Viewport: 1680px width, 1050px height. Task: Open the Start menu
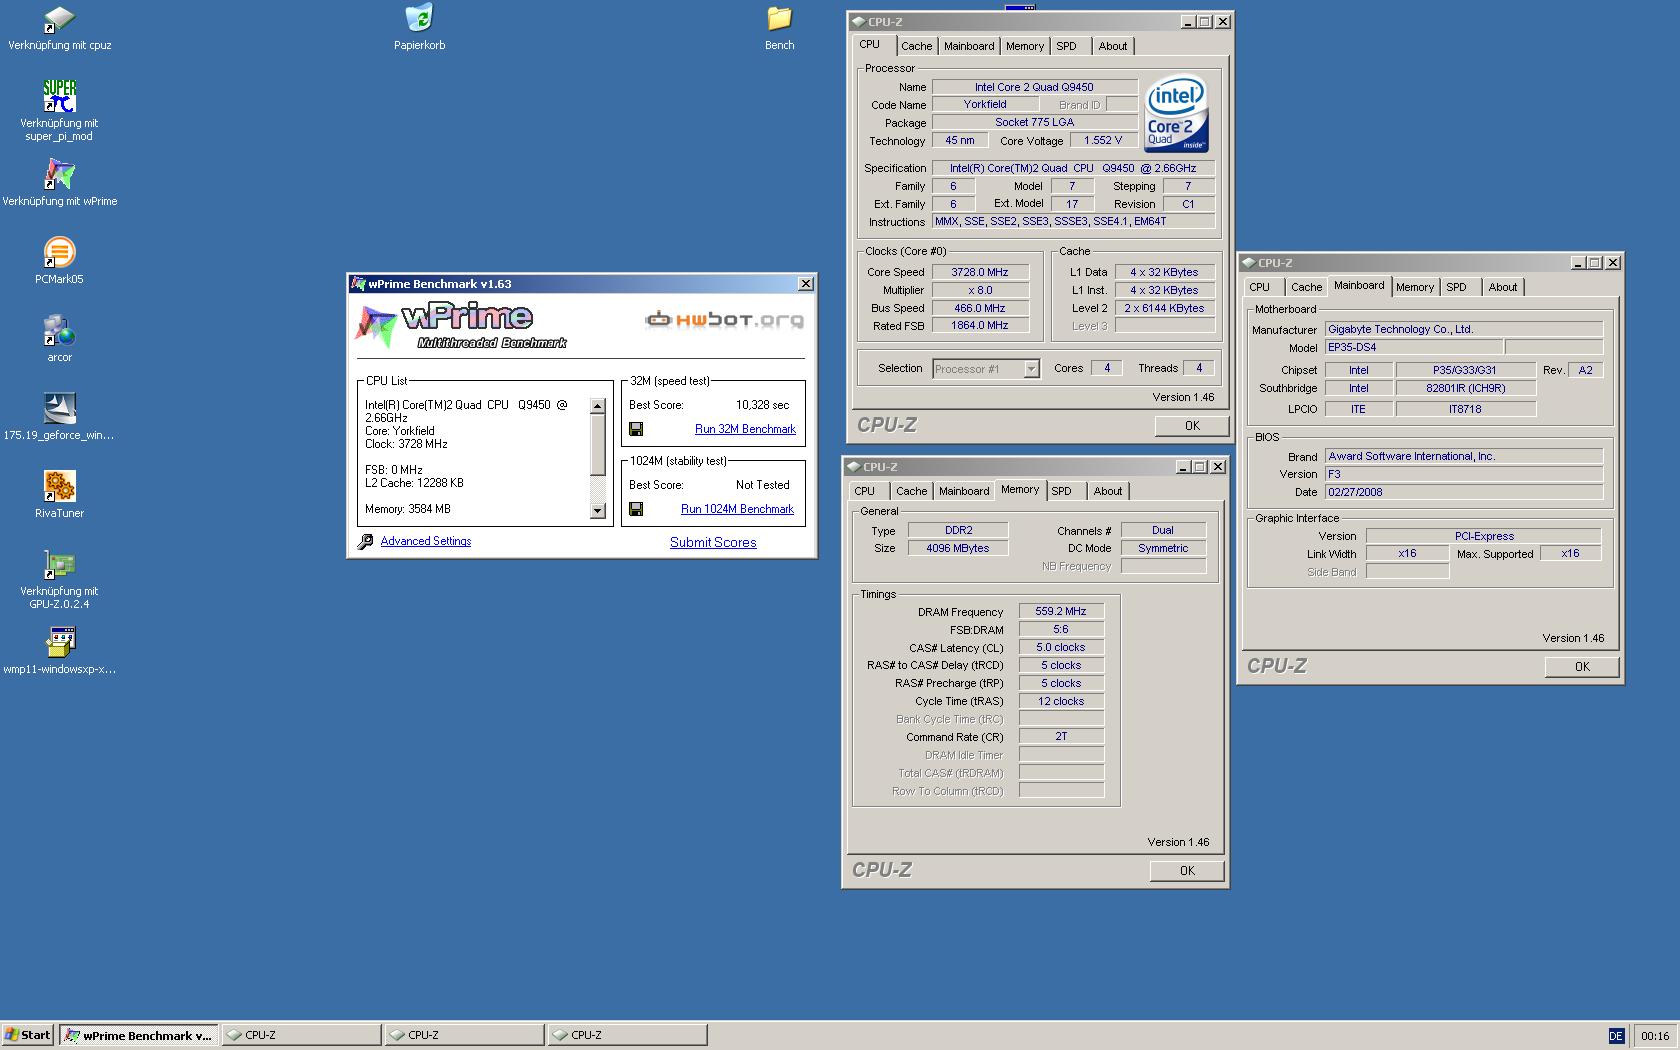27,1035
